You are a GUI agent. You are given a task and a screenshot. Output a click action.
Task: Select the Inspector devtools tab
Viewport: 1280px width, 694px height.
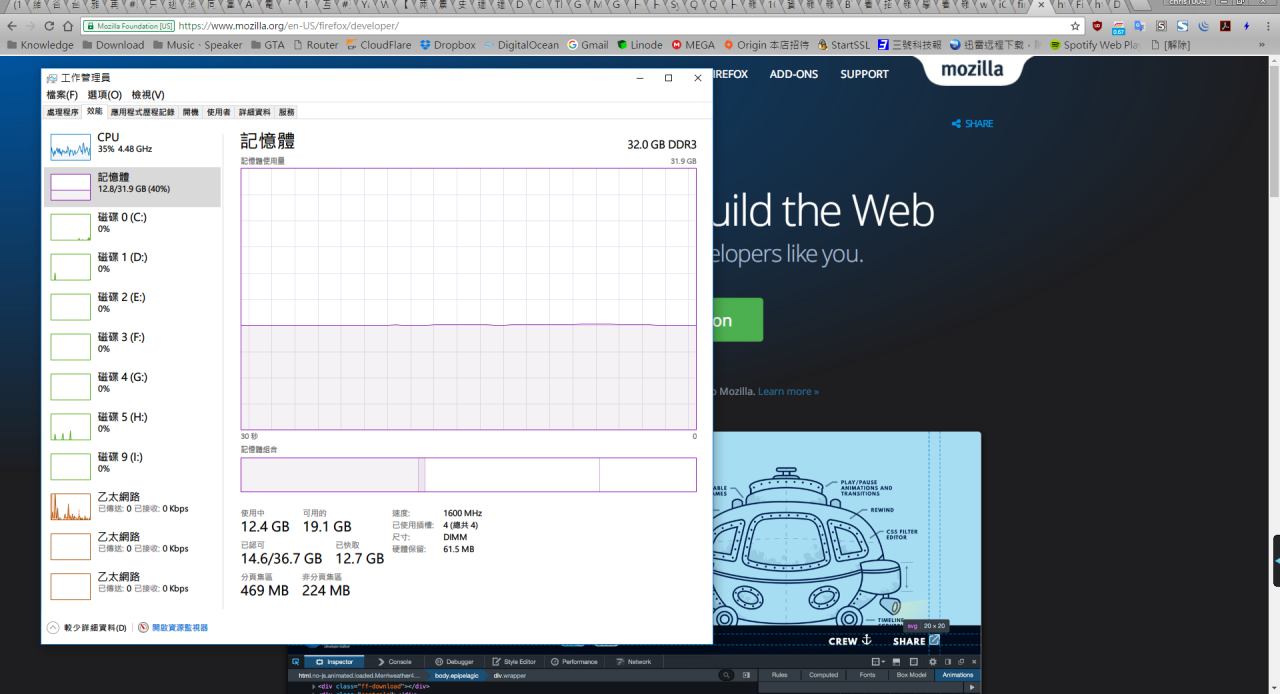click(x=335, y=661)
